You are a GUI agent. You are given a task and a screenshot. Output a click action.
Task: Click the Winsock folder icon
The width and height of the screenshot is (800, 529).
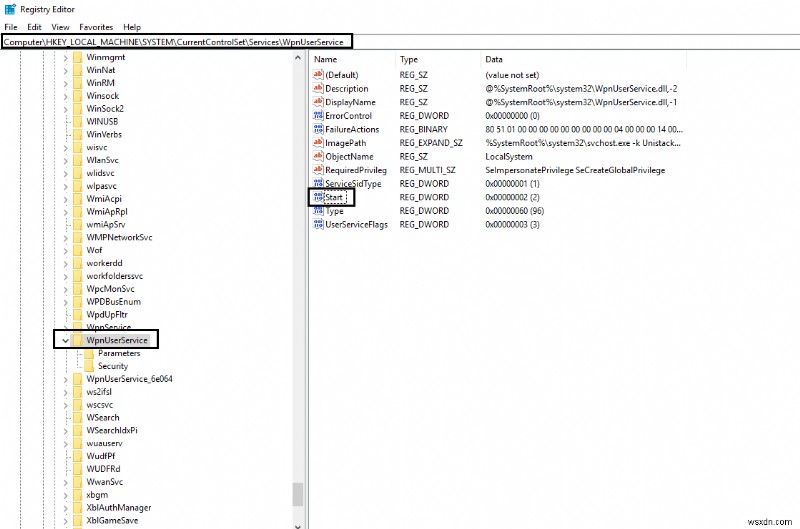point(78,96)
